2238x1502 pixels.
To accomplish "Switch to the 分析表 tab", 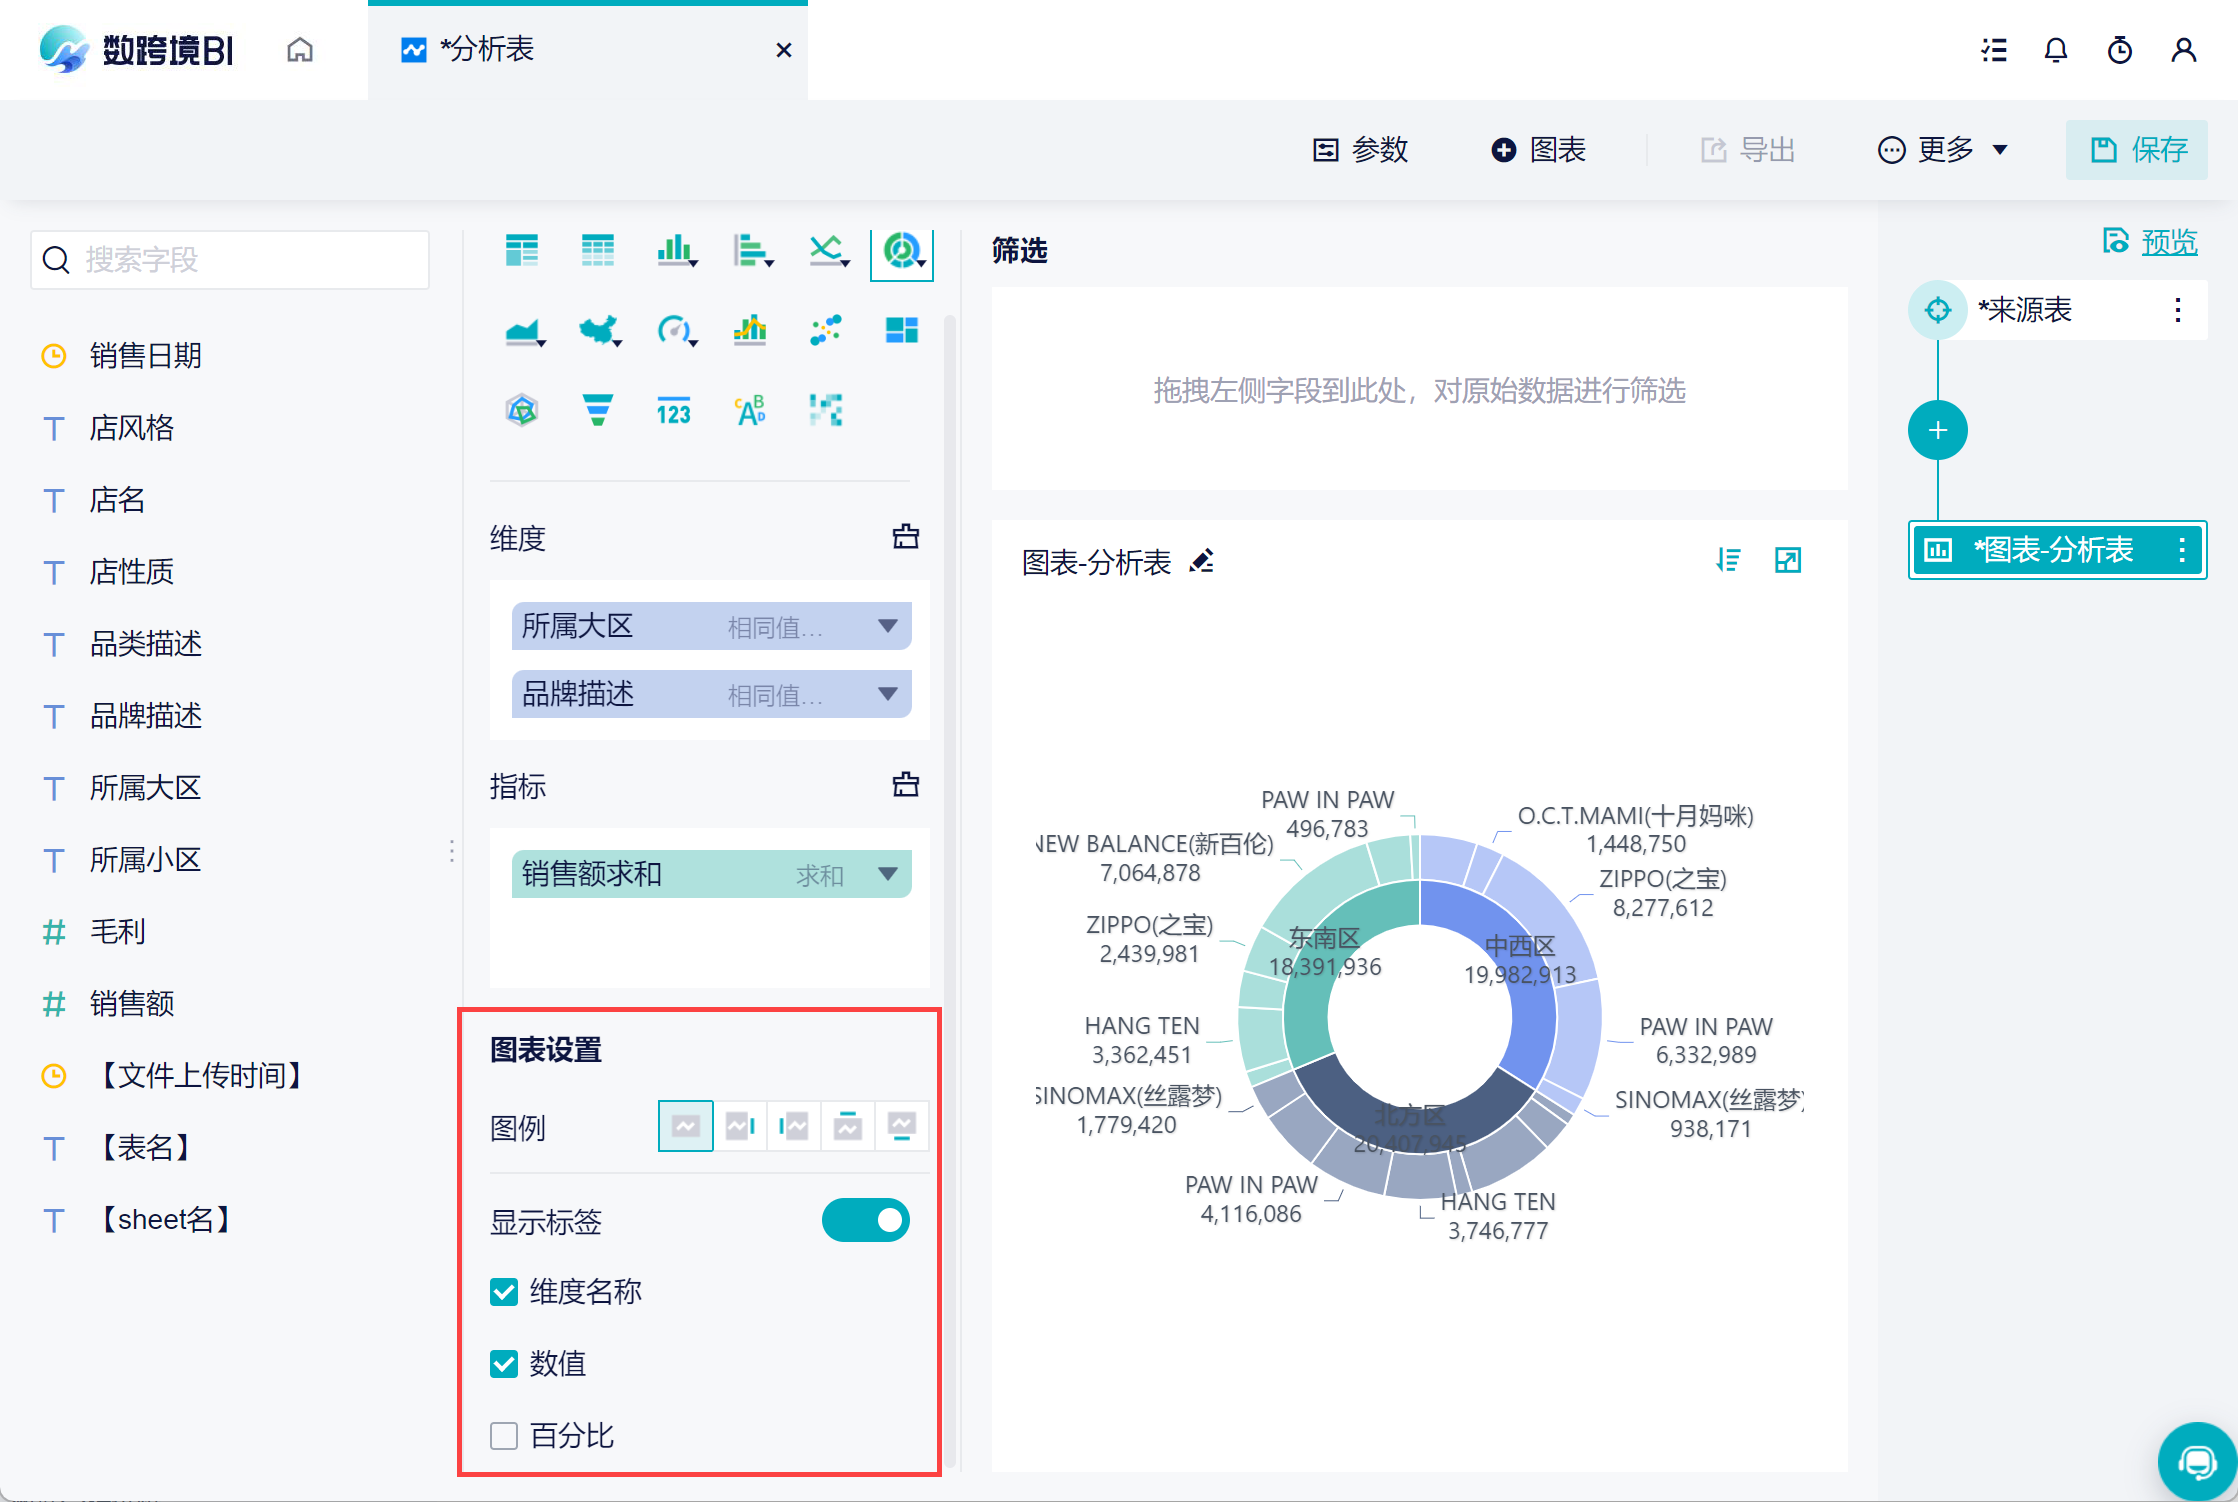I will tap(487, 49).
